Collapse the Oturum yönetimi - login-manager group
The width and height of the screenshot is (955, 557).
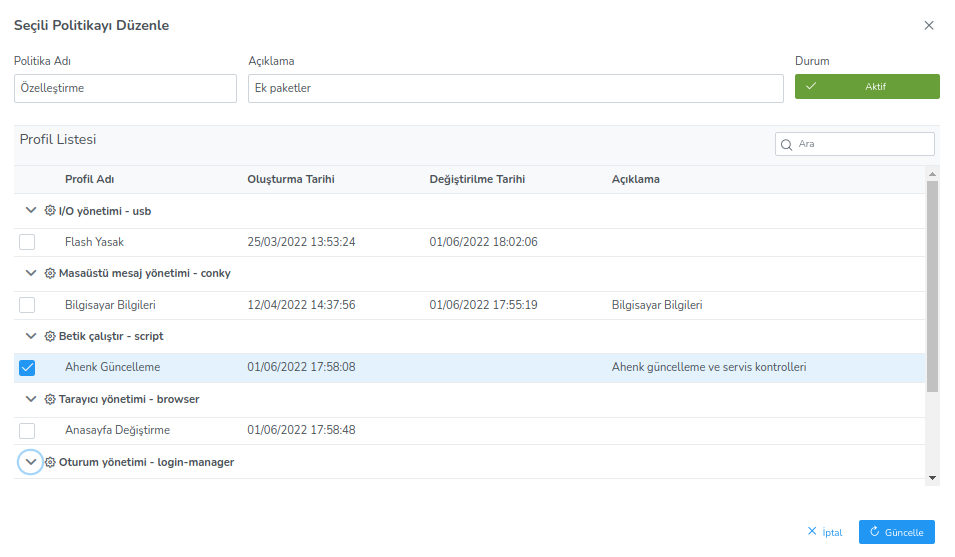(30, 462)
